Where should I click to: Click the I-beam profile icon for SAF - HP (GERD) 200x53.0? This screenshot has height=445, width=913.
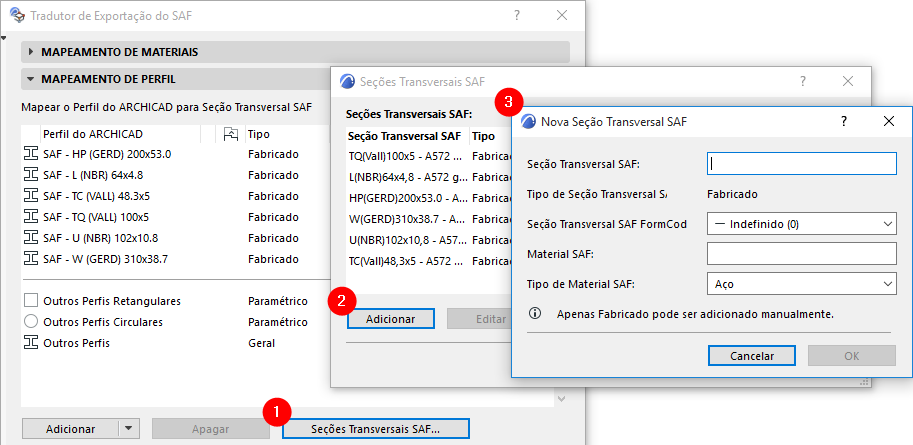(x=30, y=154)
